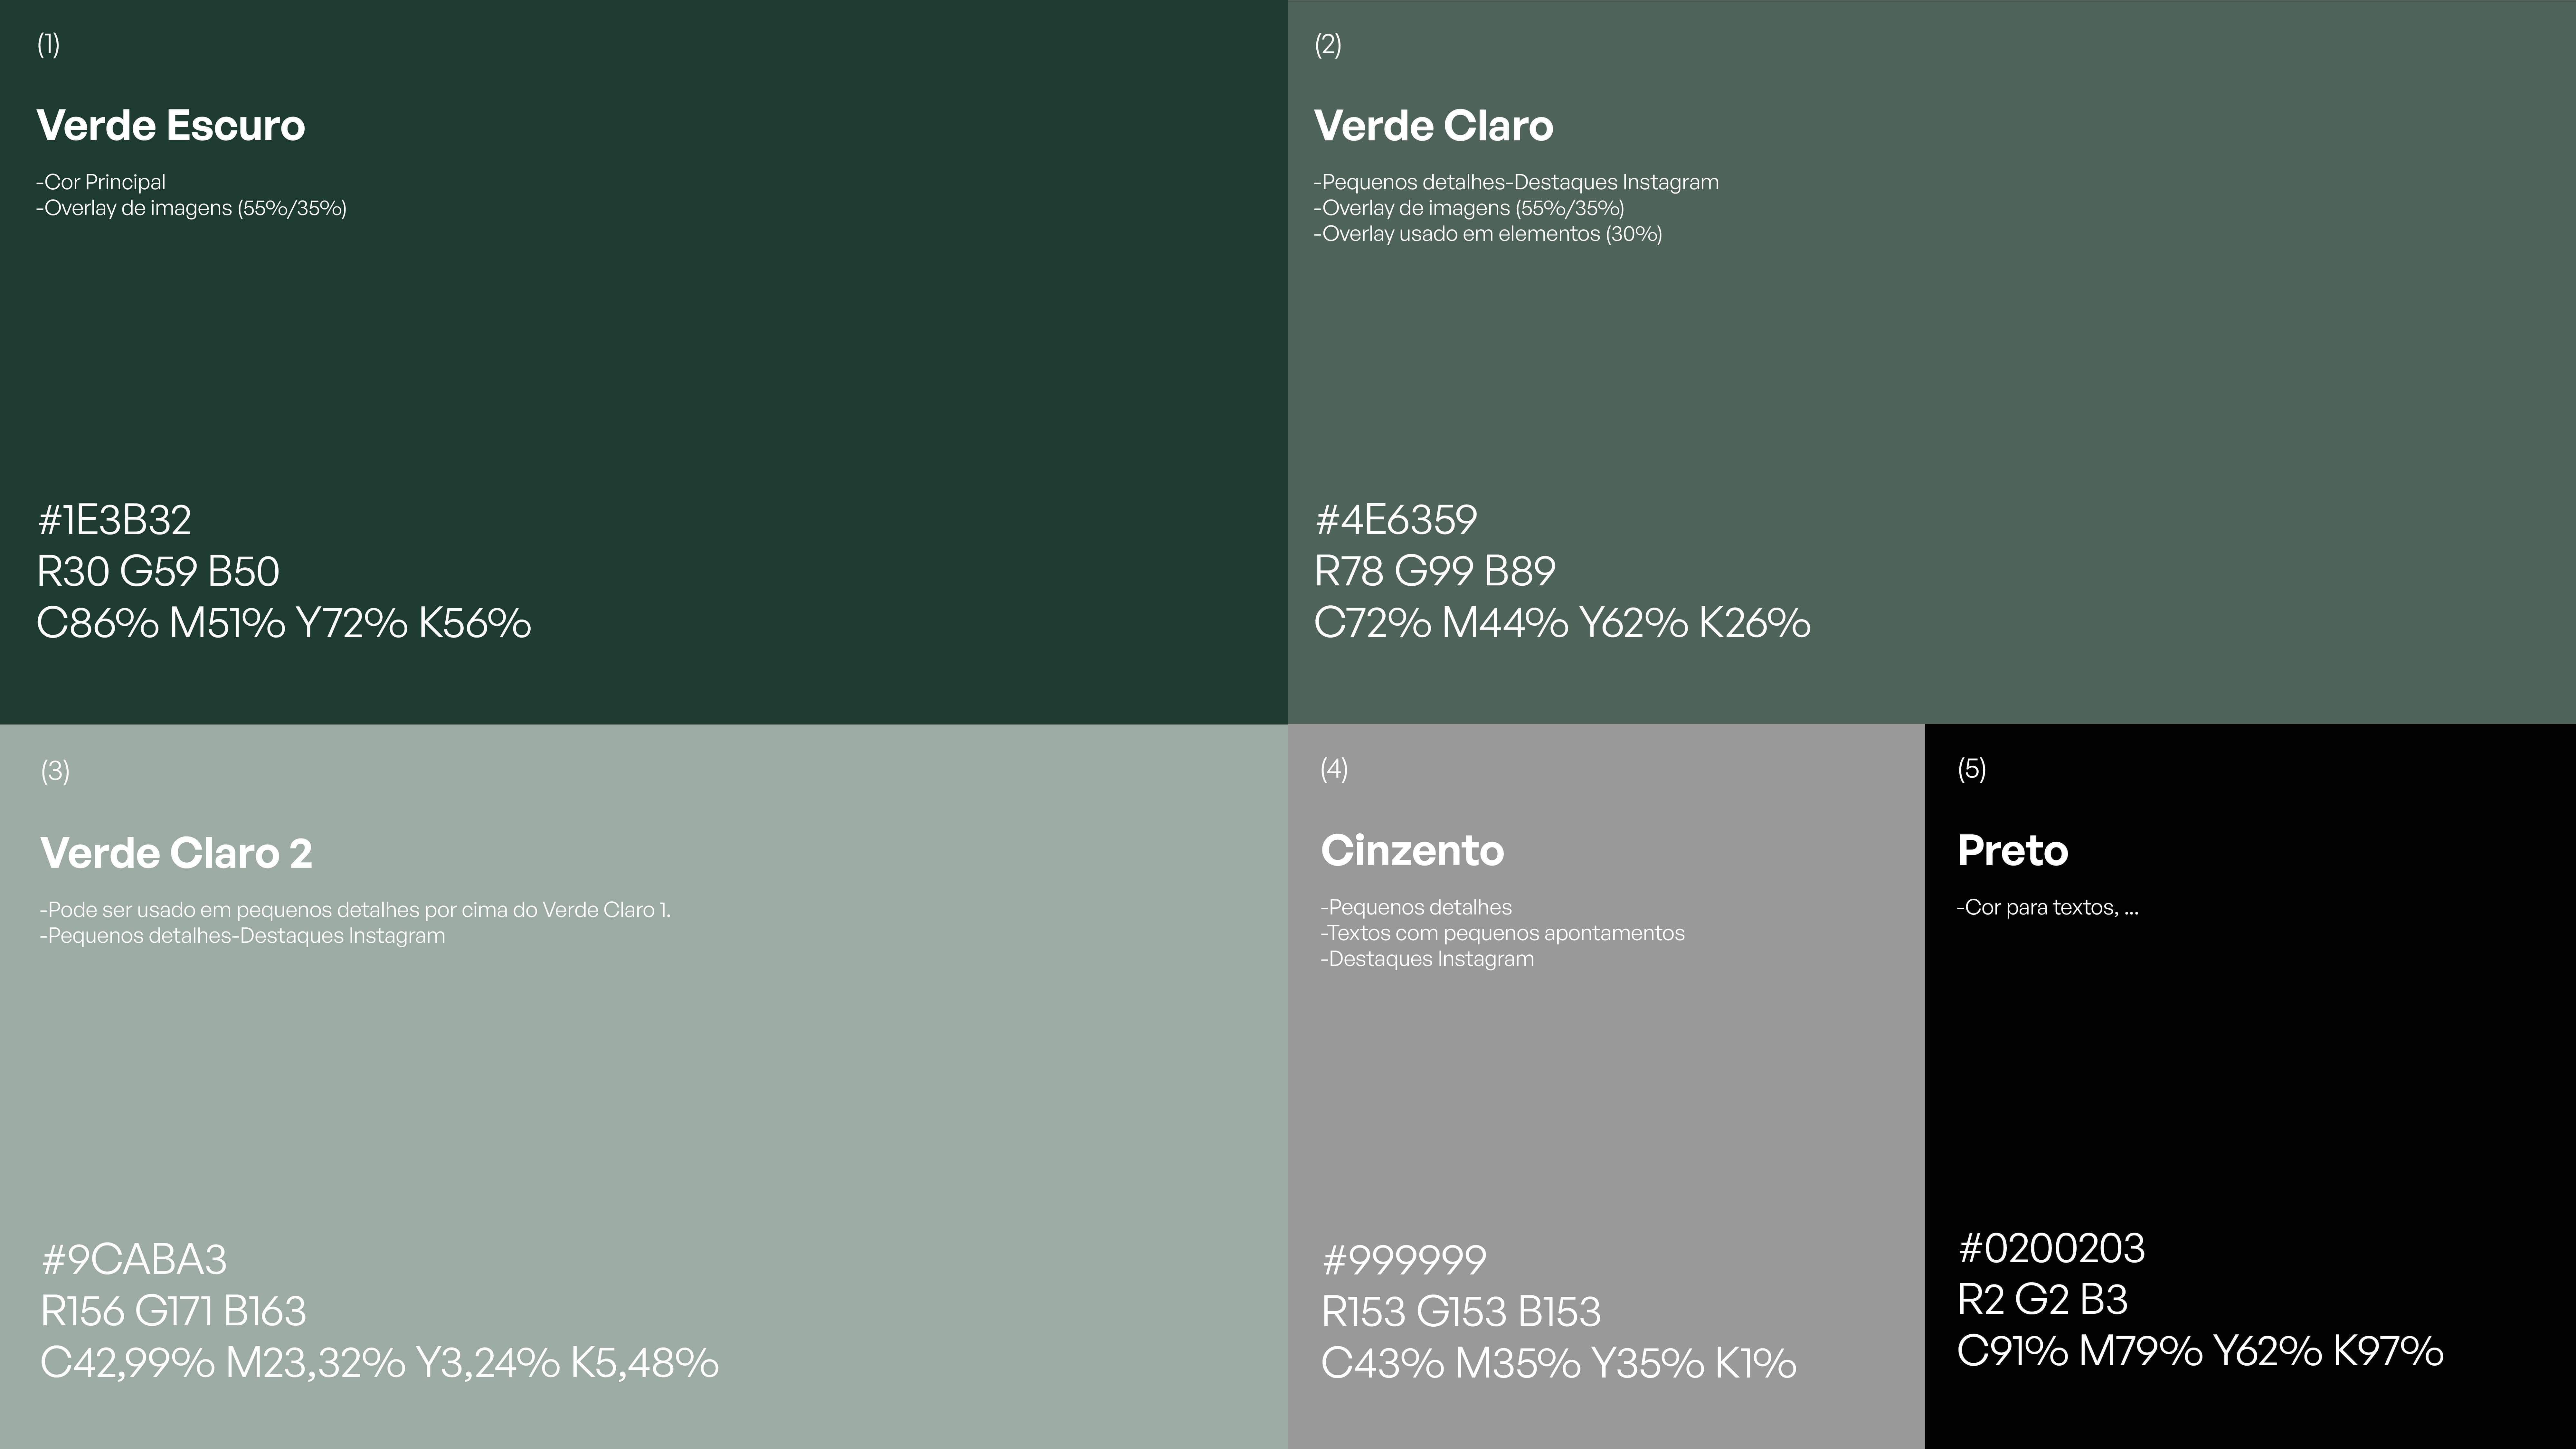Click hex code #1E3B32

[114, 520]
